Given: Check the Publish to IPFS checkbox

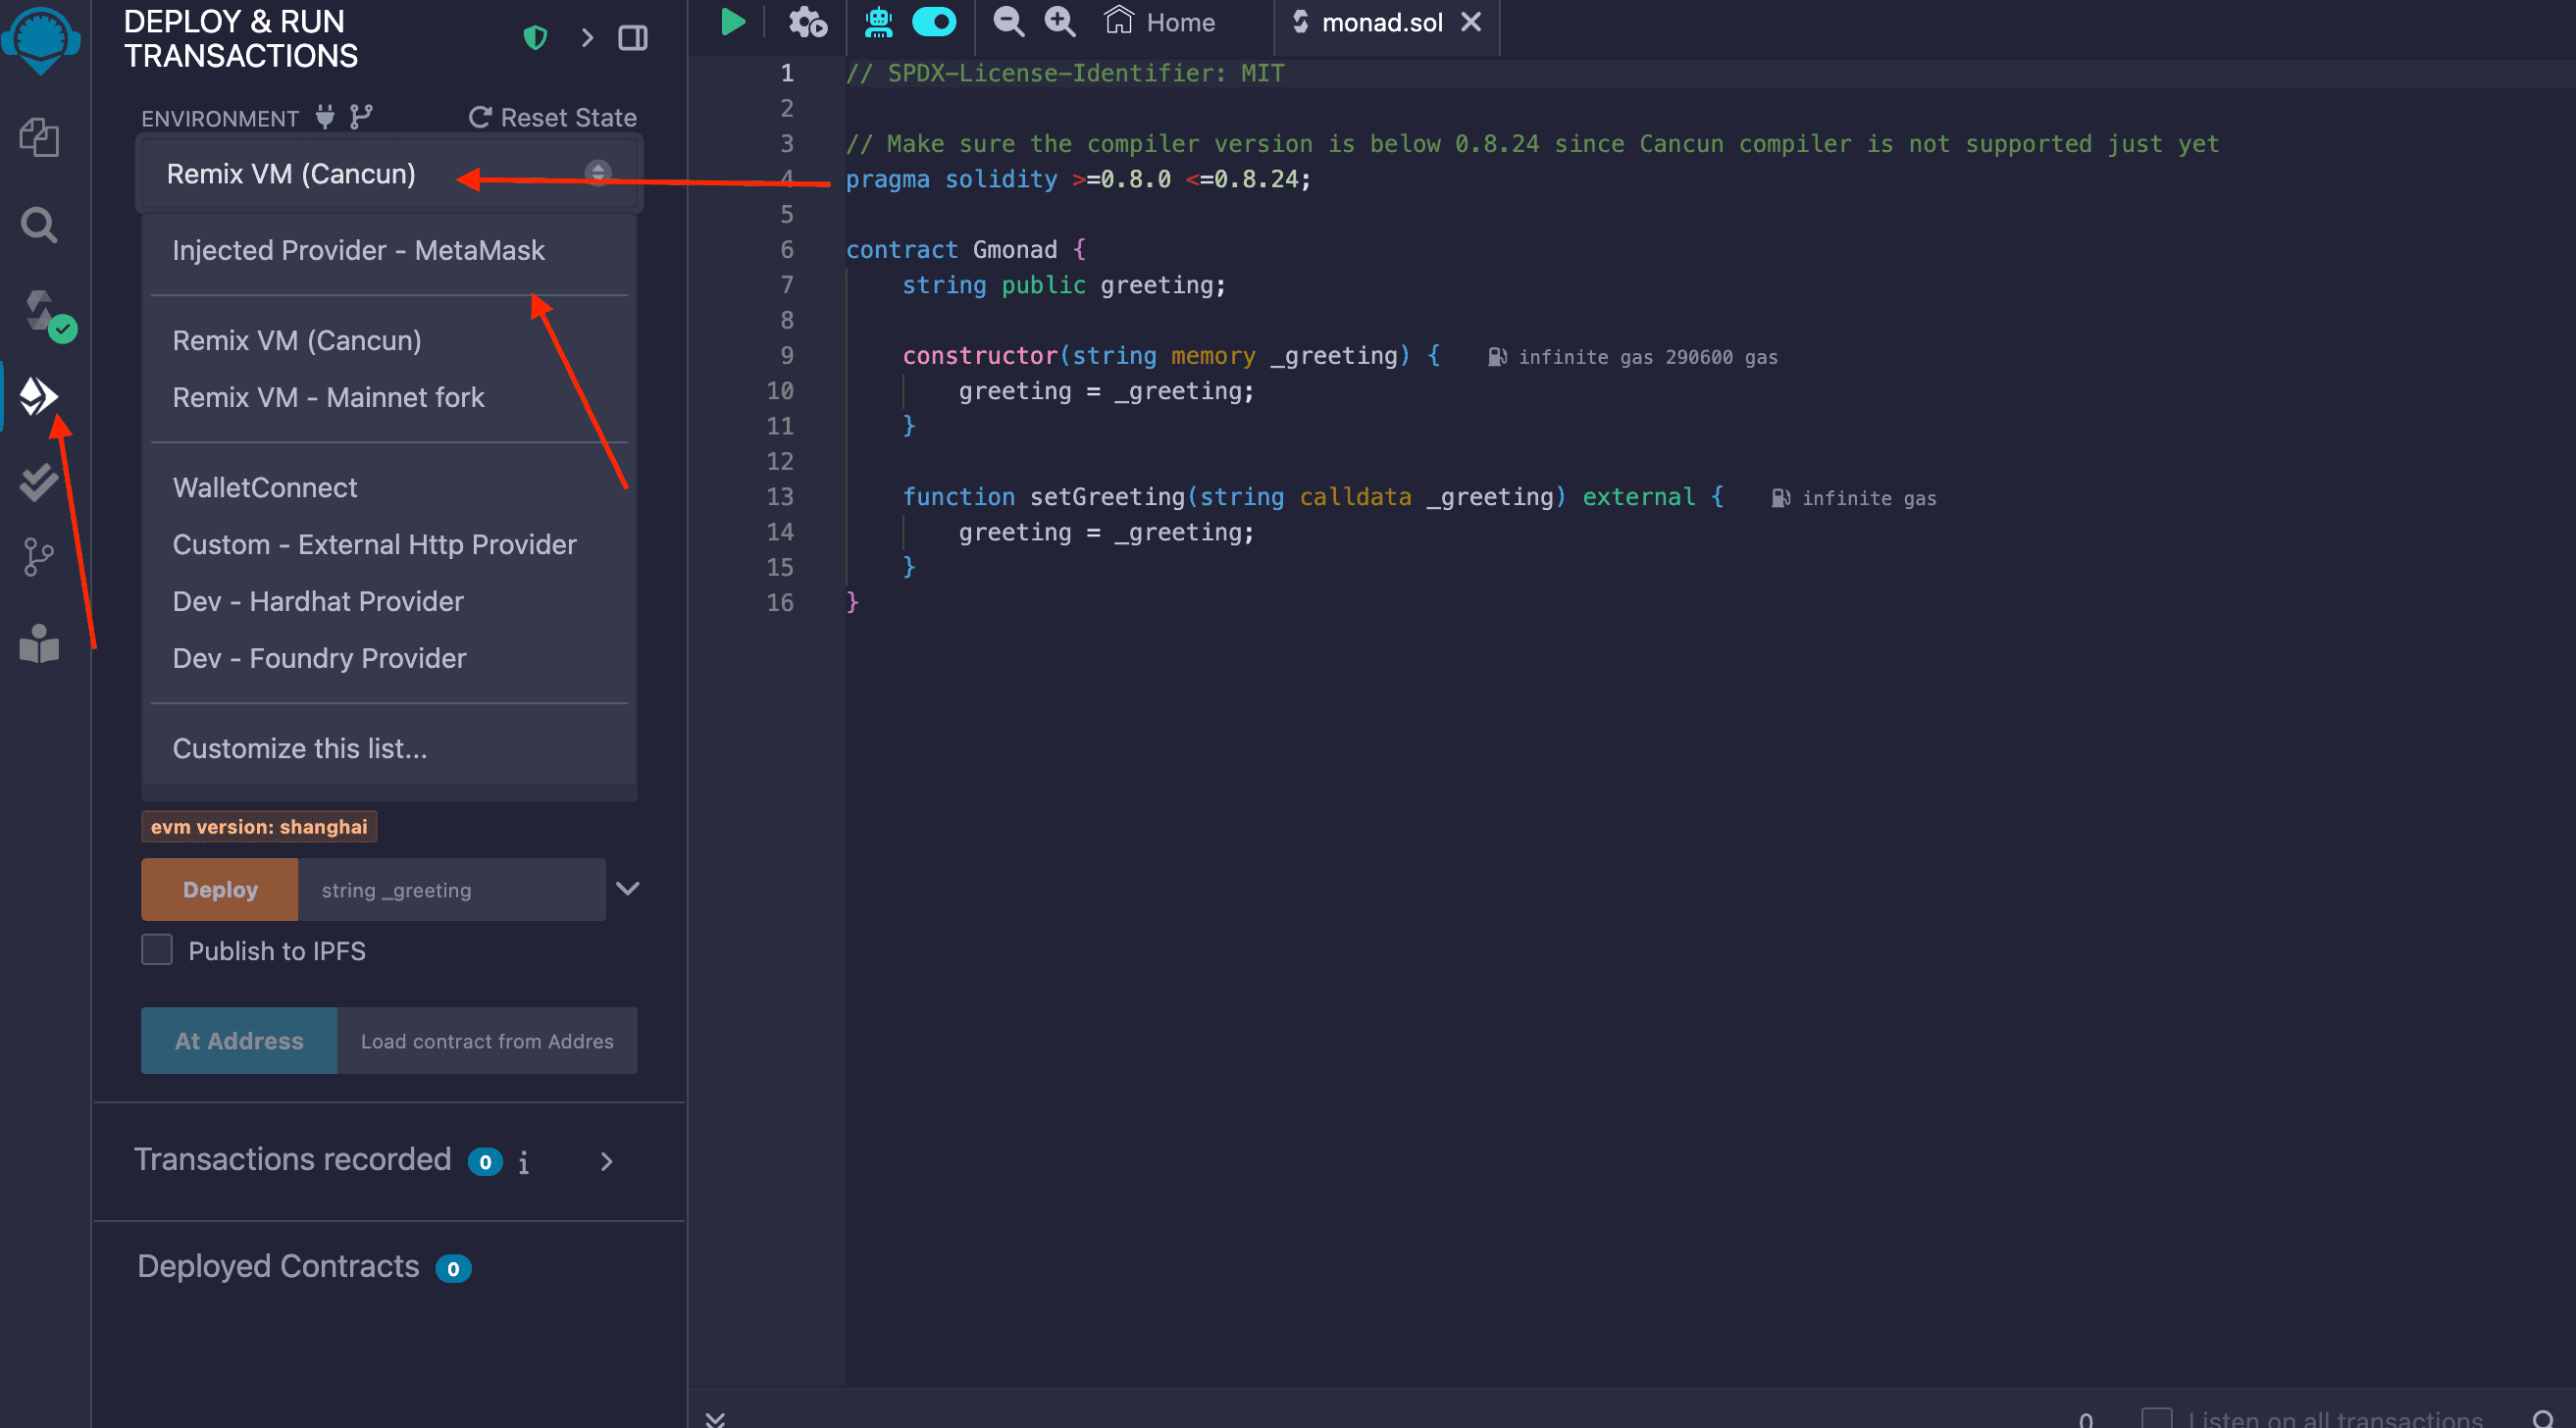Looking at the screenshot, I should click(157, 950).
